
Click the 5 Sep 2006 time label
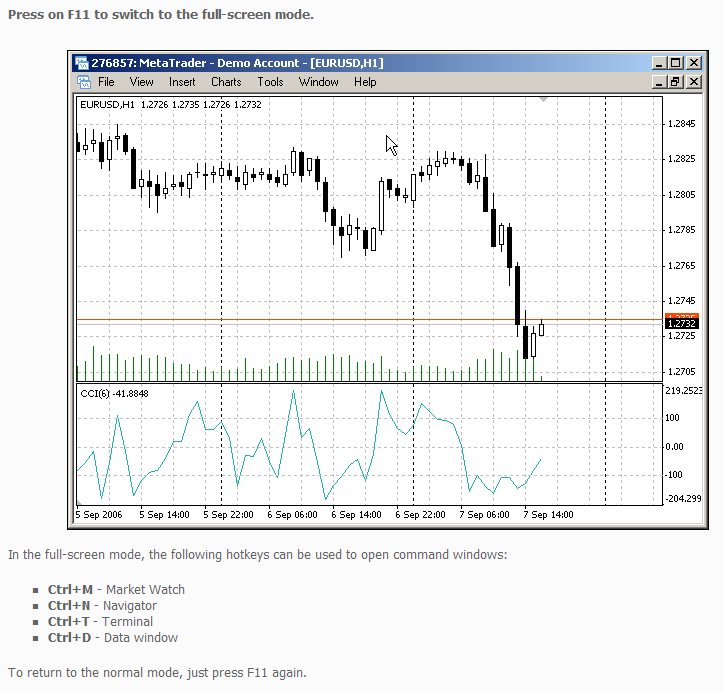click(99, 515)
